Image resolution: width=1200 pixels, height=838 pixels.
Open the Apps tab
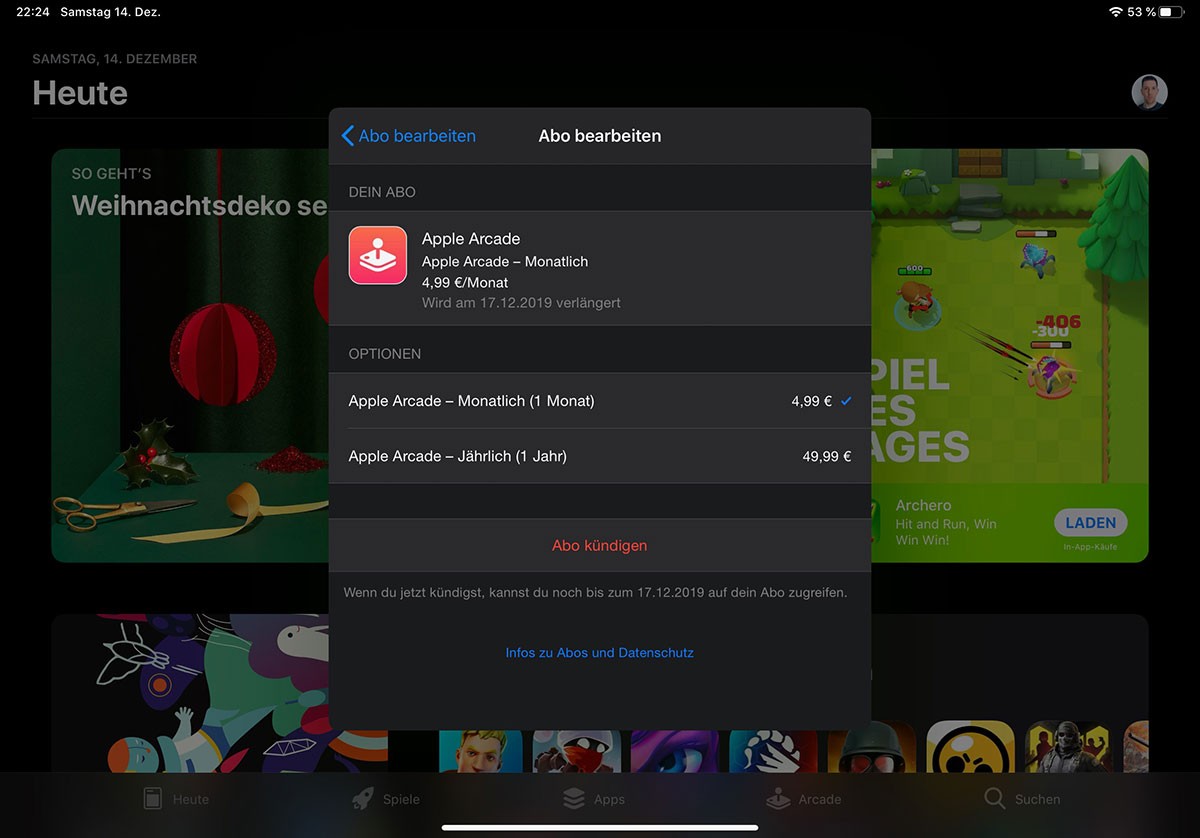(594, 799)
